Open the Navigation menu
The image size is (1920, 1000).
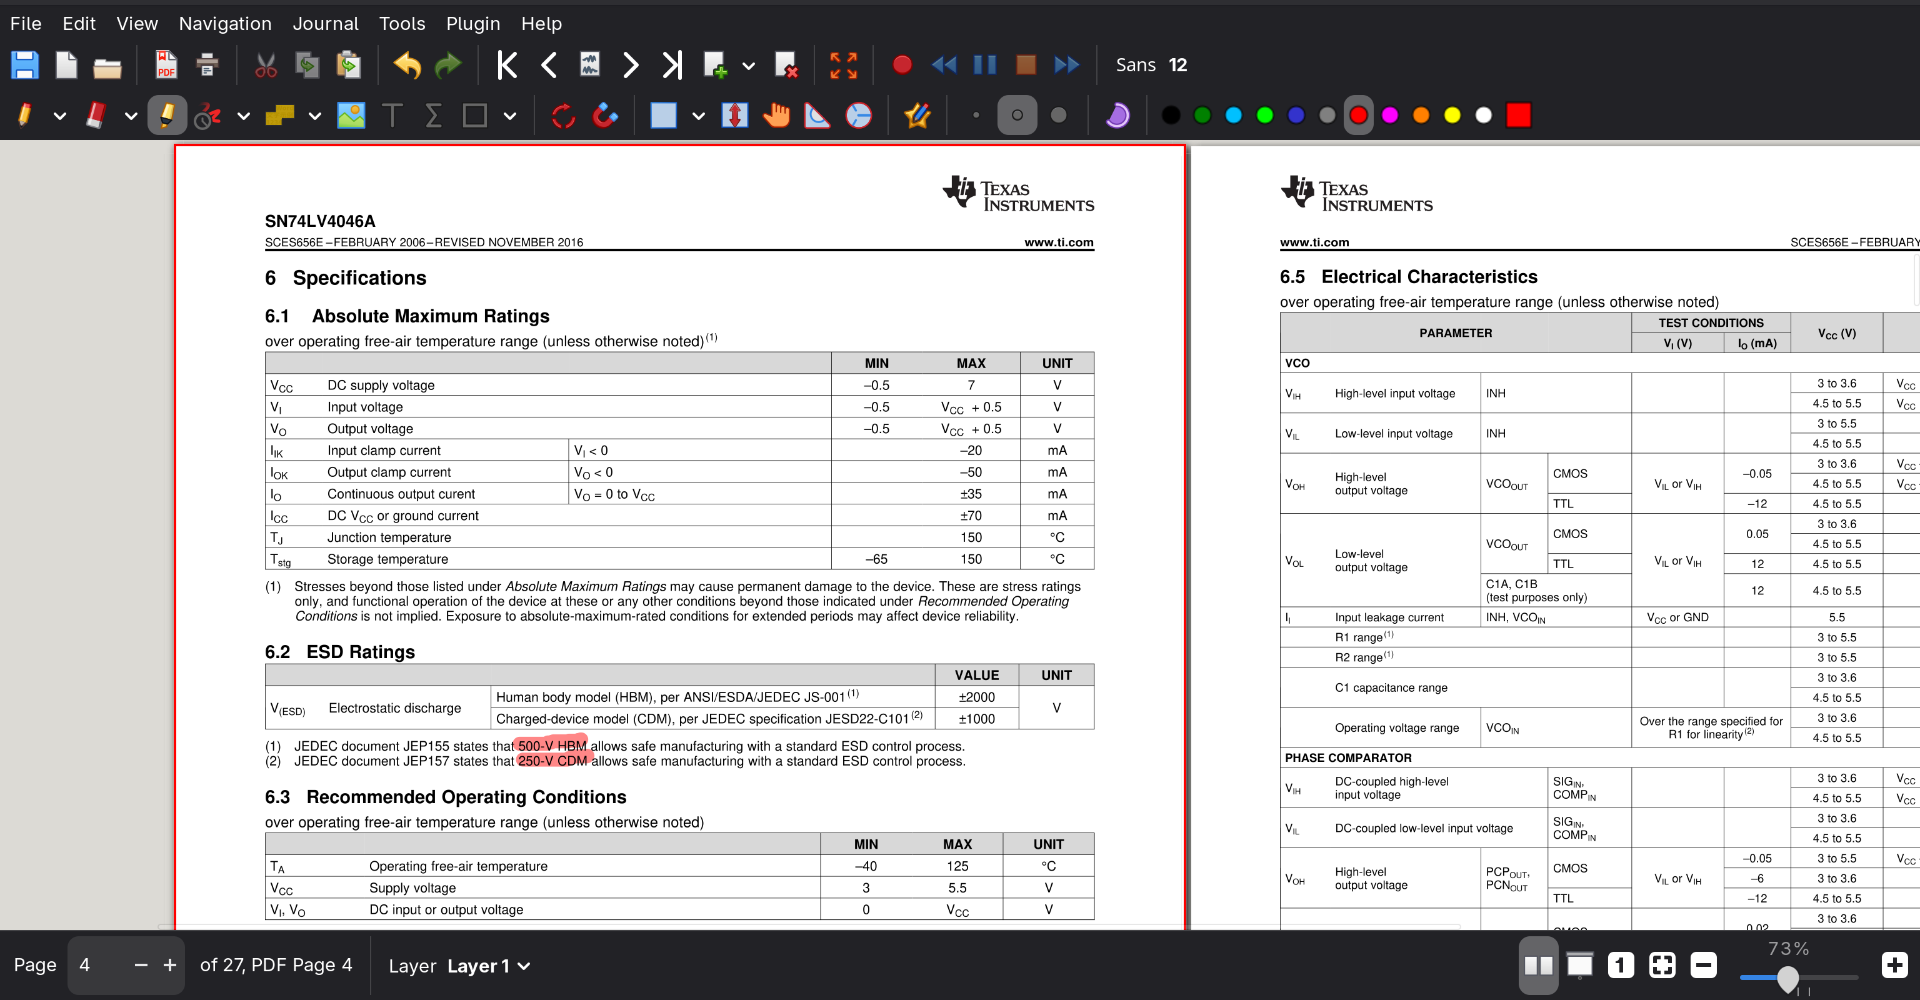tap(225, 23)
